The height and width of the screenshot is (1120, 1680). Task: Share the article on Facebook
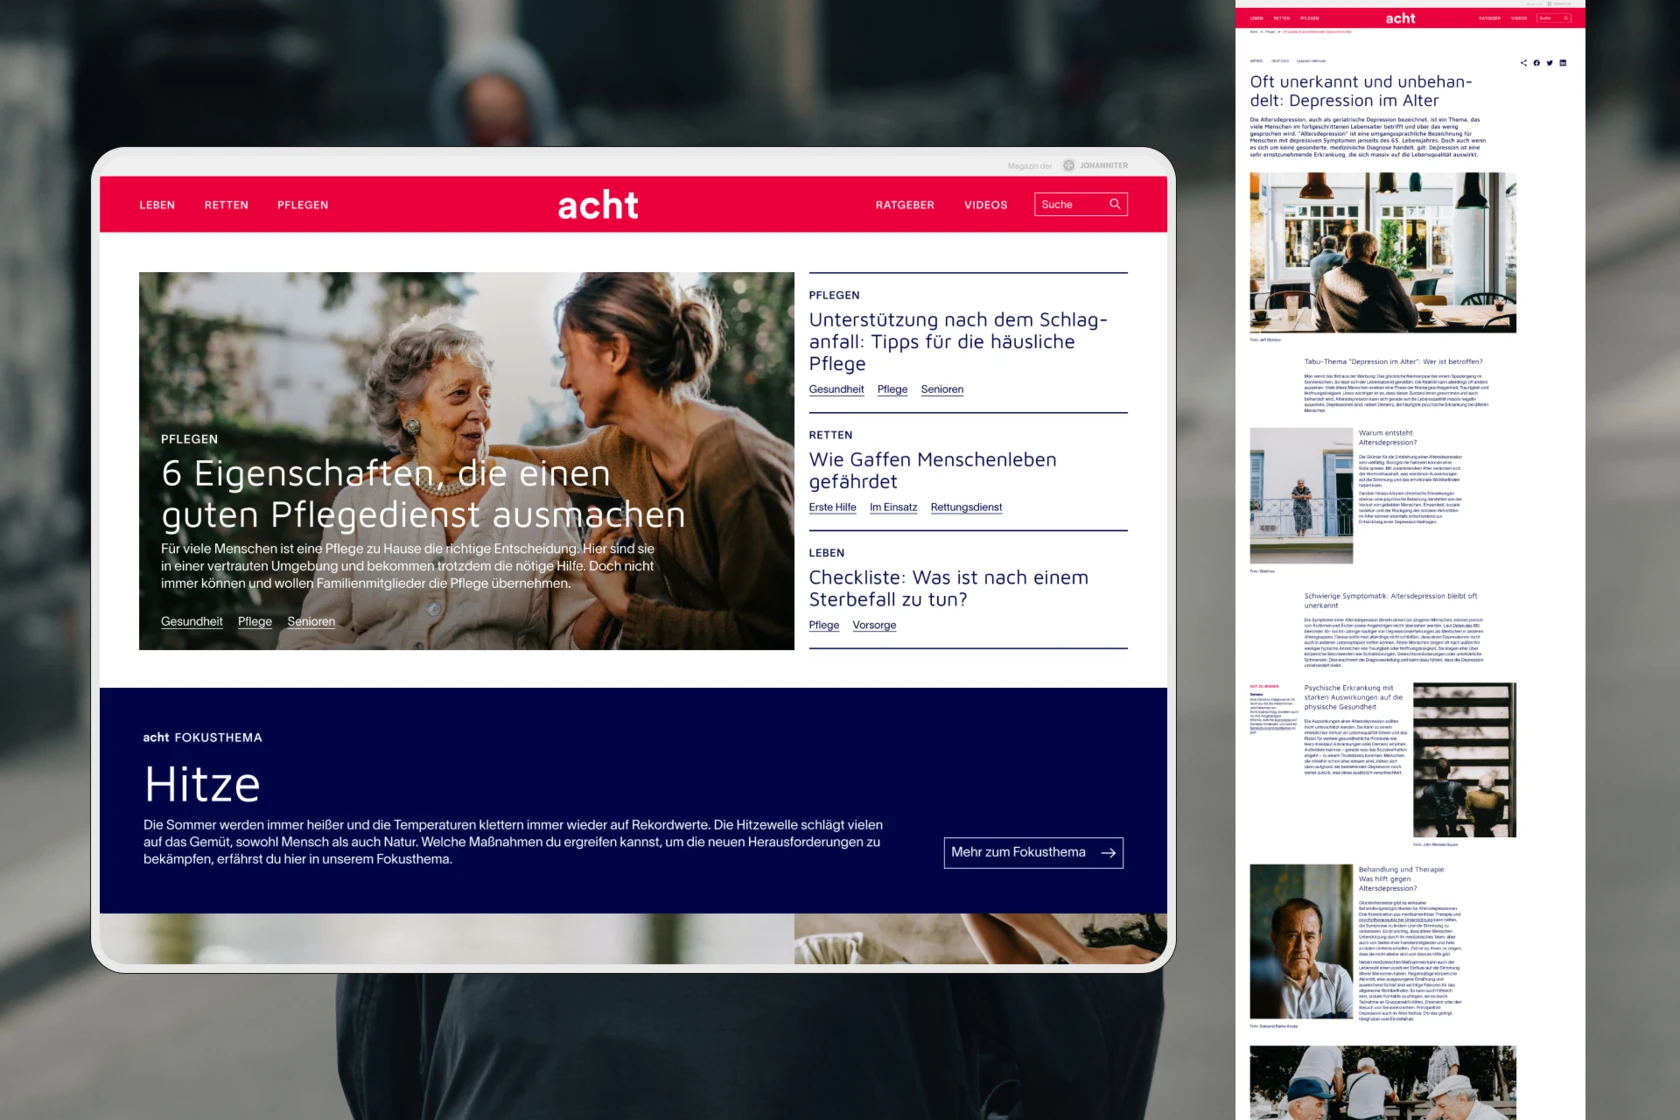point(1536,62)
